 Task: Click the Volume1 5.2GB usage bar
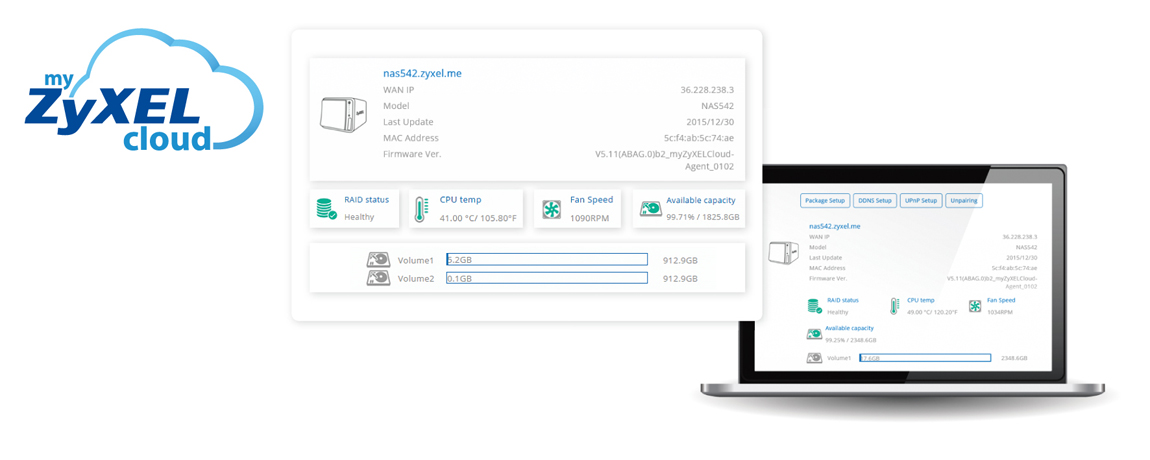547,260
